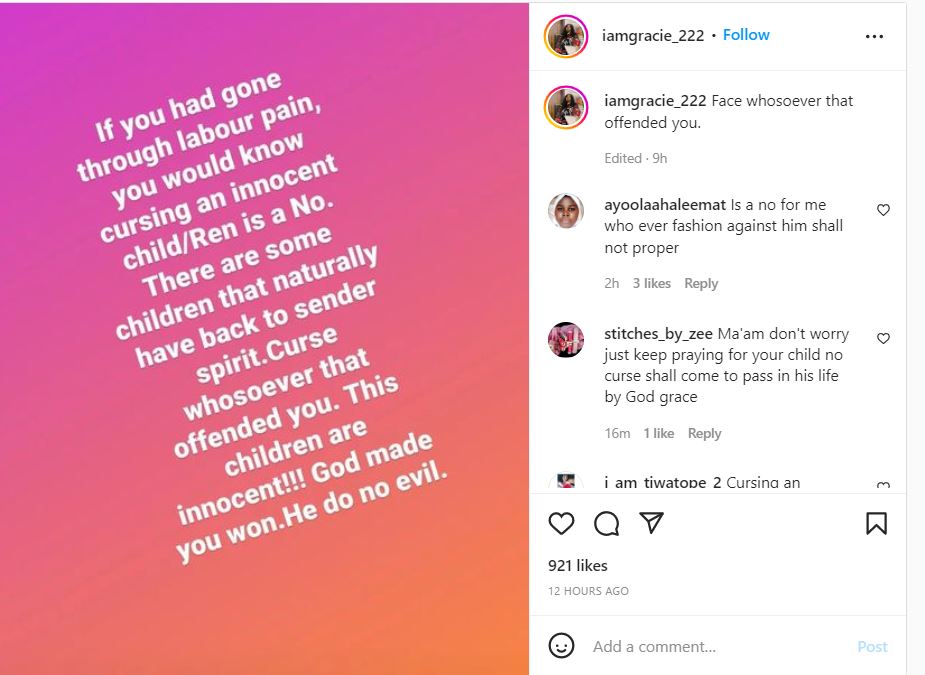Reply to ayoolaahaleemat's comment
925x675 pixels.
tap(701, 284)
